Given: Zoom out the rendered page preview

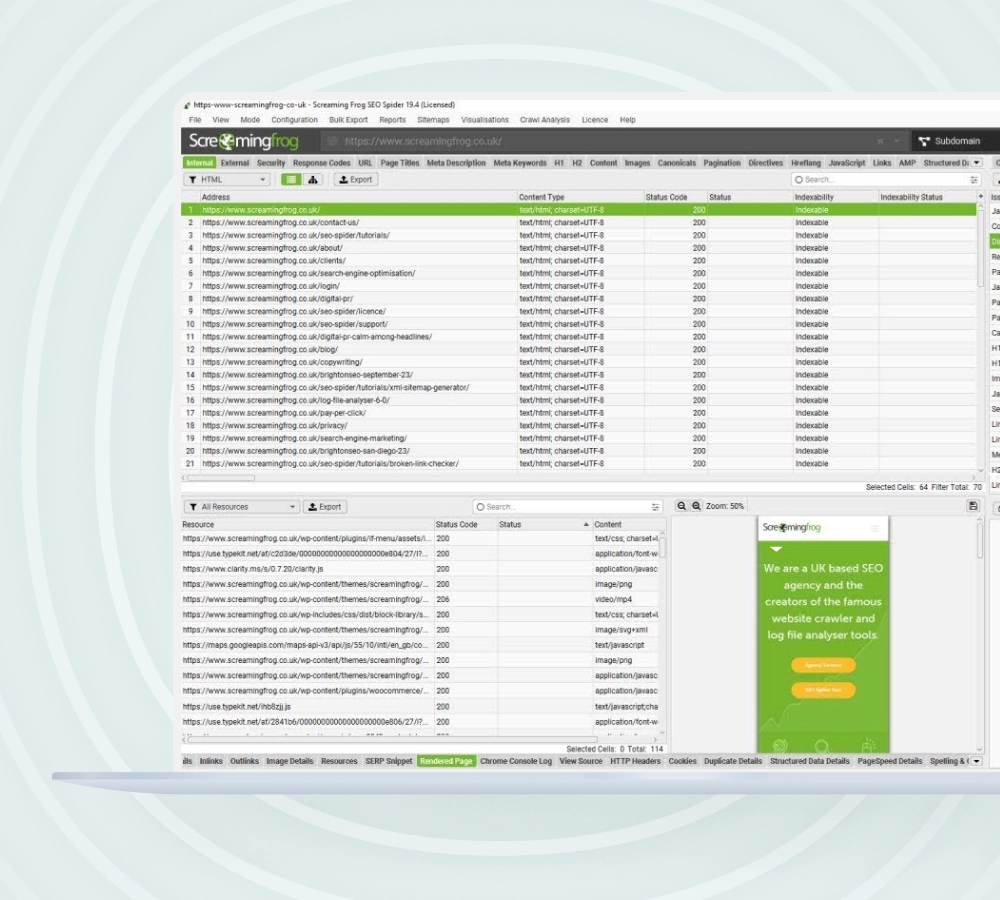Looking at the screenshot, I should click(682, 506).
